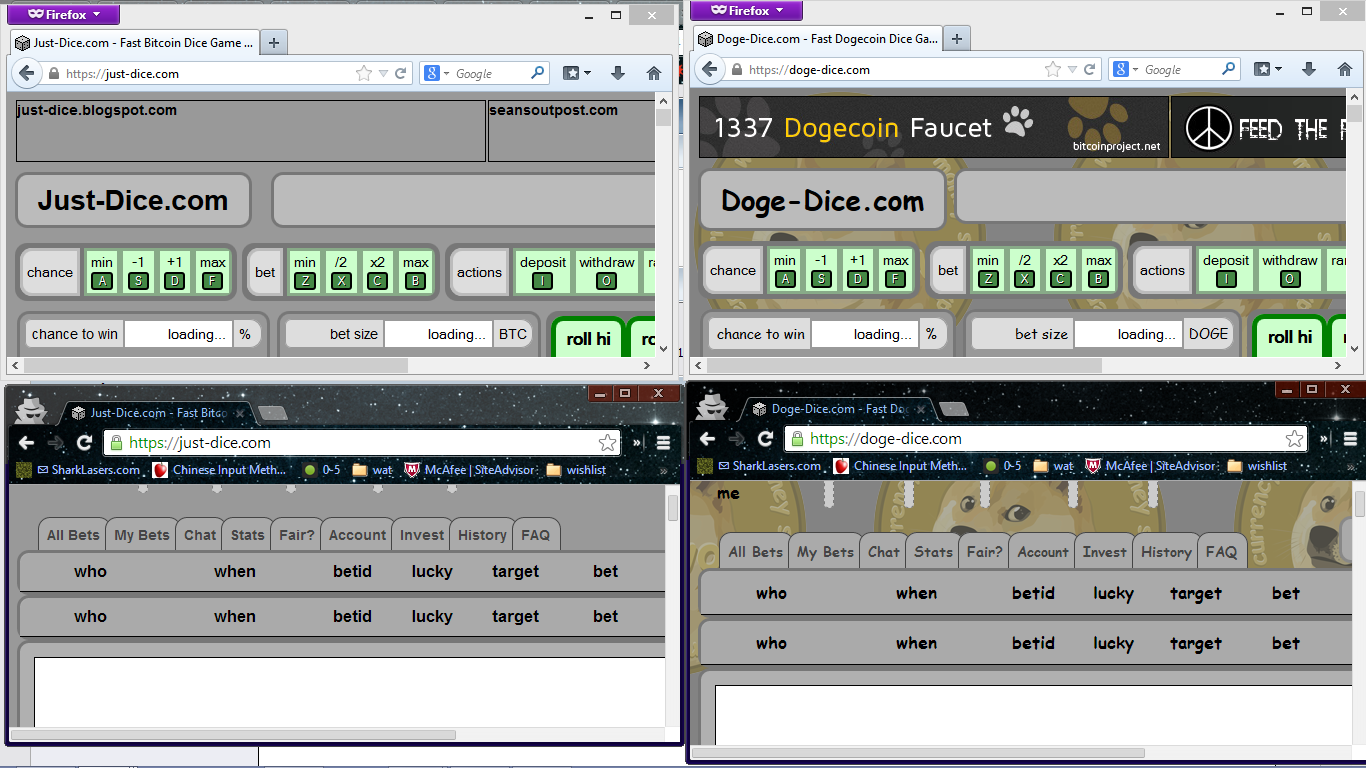This screenshot has width=1366, height=768.
Task: Show more bookmarks in Just-Dice Chrome bookmarks bar
Action: click(x=663, y=470)
